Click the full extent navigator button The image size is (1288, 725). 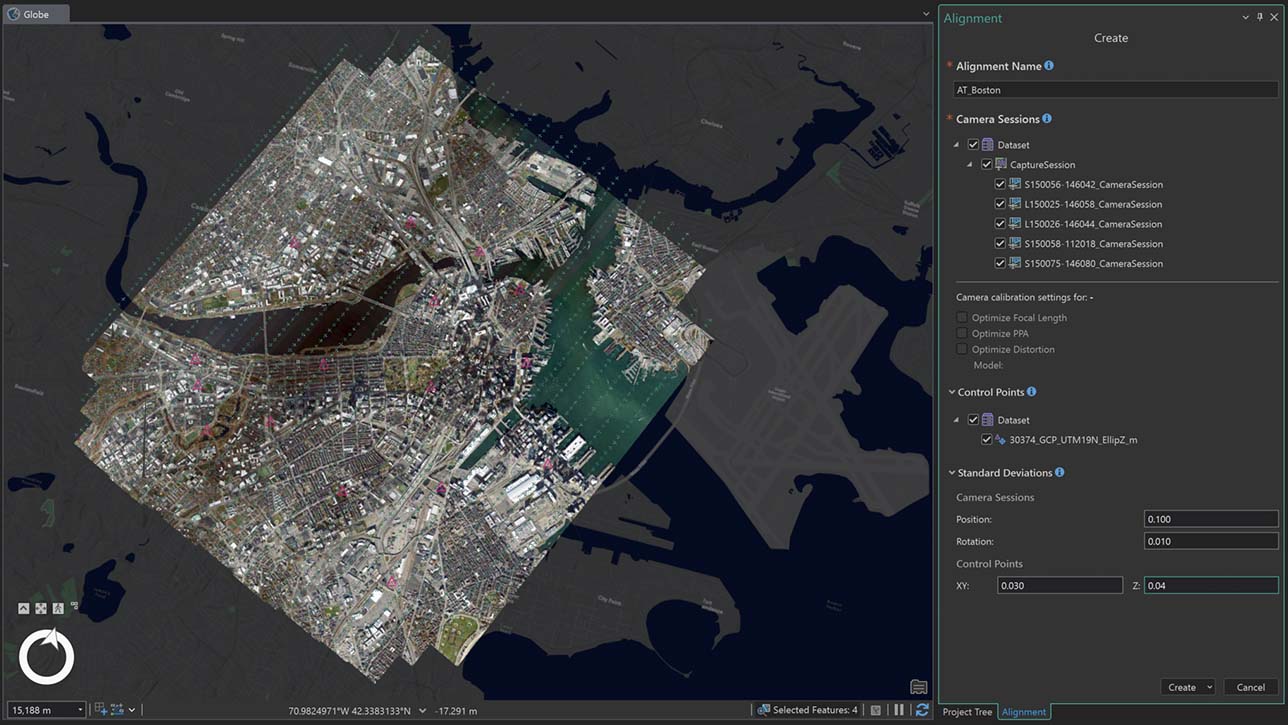pos(41,608)
